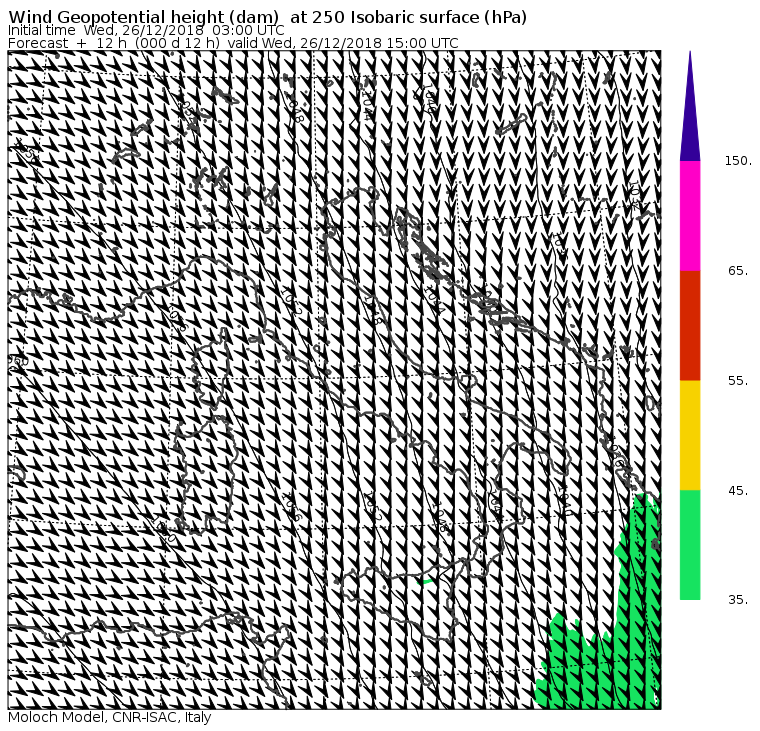Click the magenta 65-150 color band
The image size is (760, 731).
(x=690, y=216)
